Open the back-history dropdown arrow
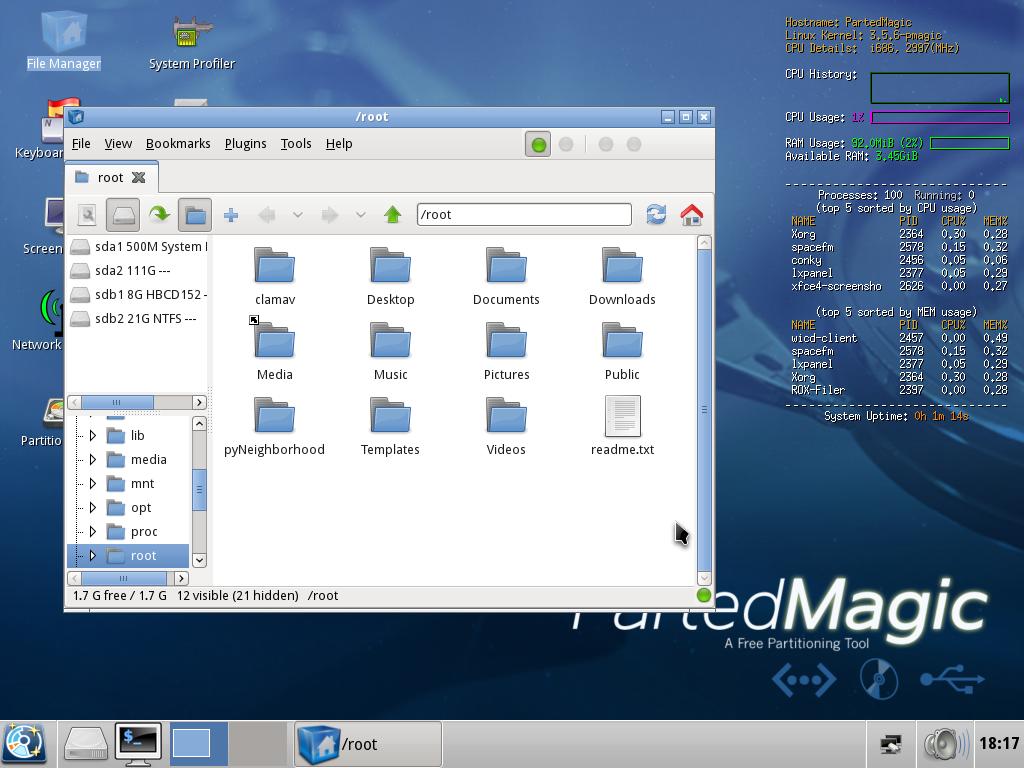The height and width of the screenshot is (768, 1024). 297,215
